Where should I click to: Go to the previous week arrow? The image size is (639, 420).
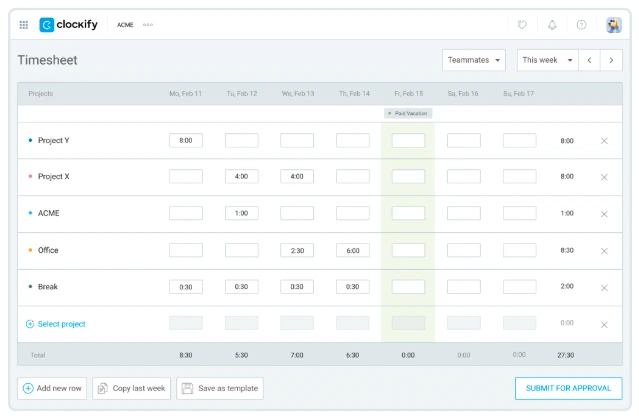tap(589, 60)
